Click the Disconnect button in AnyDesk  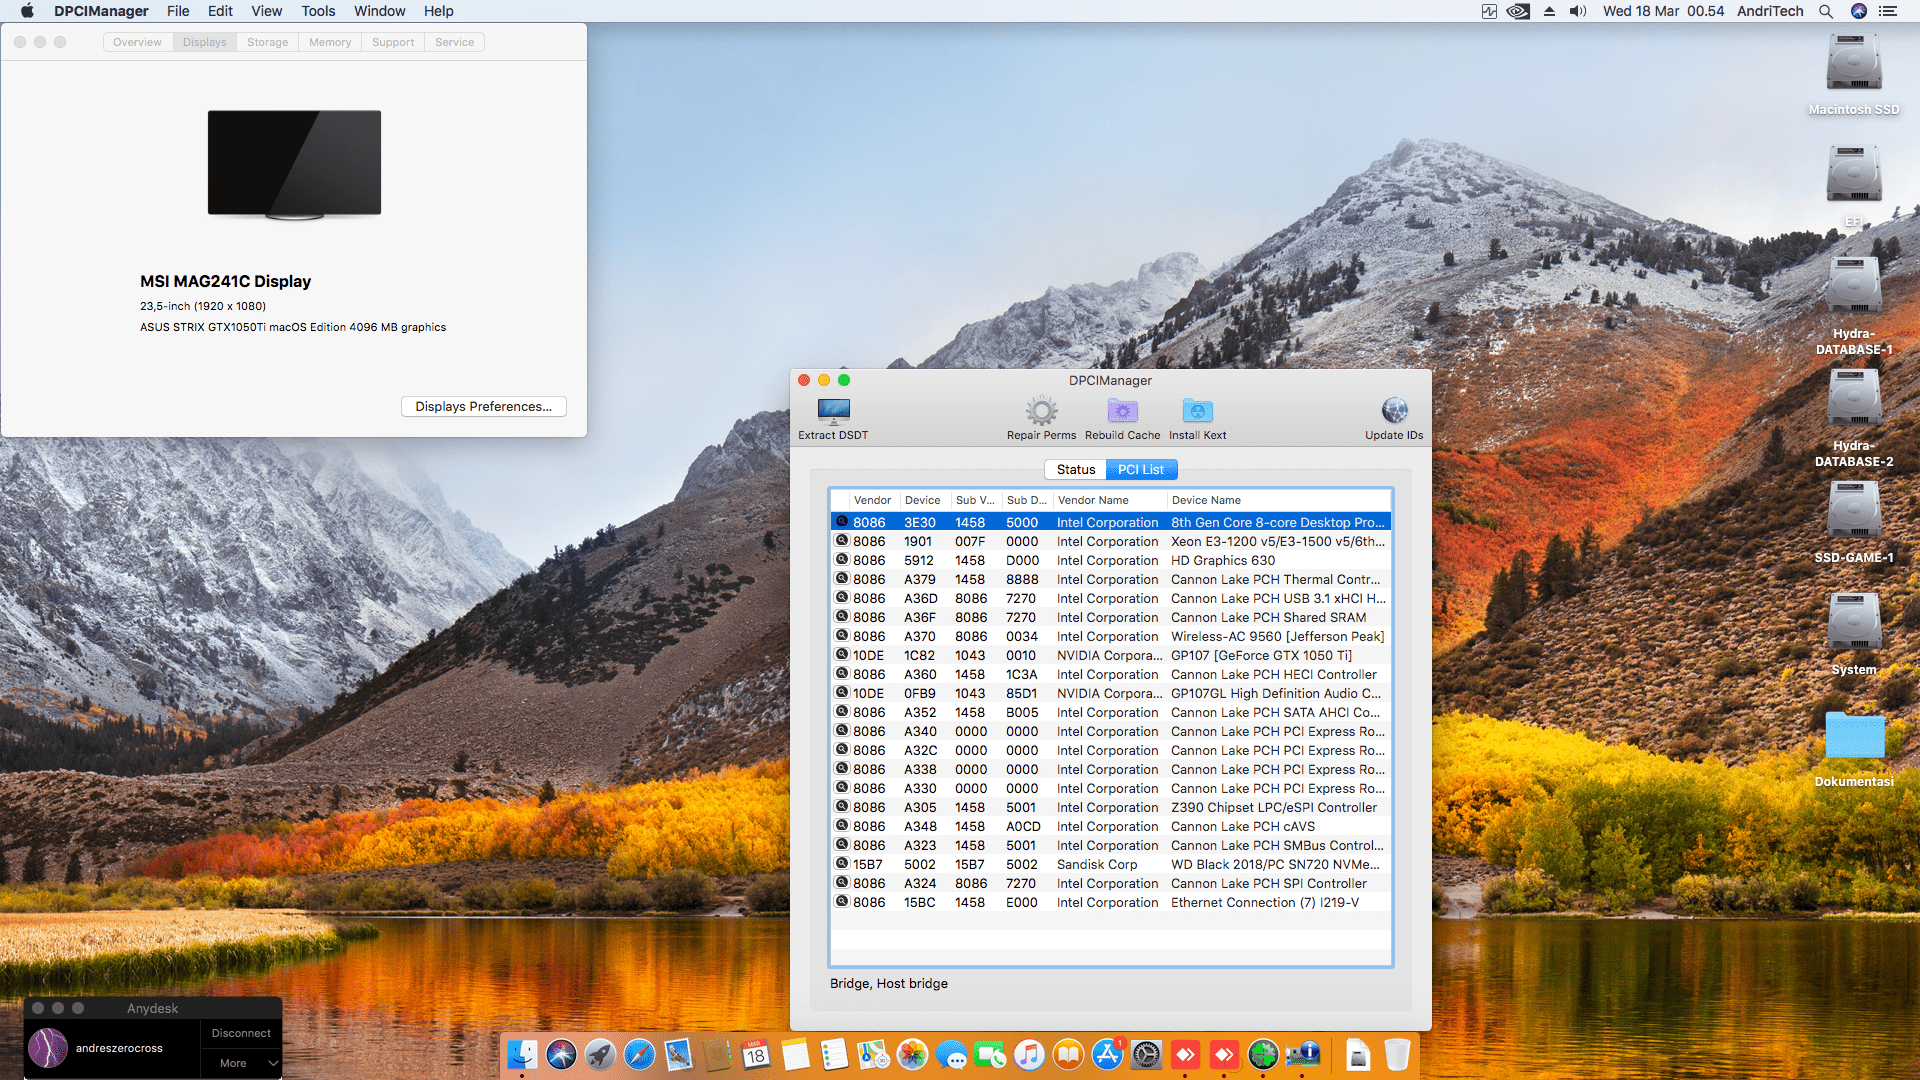(241, 1033)
